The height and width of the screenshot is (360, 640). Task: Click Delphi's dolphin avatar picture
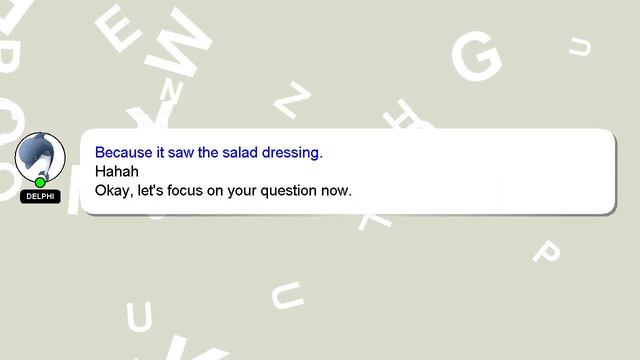point(40,157)
